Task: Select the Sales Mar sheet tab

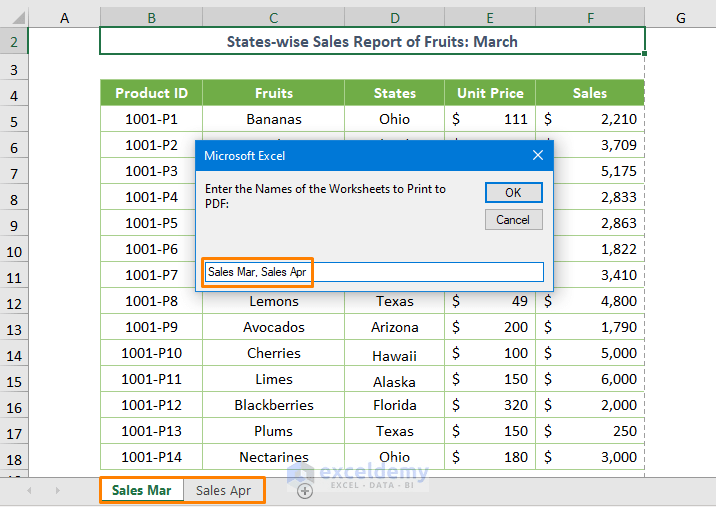Action: (x=142, y=490)
